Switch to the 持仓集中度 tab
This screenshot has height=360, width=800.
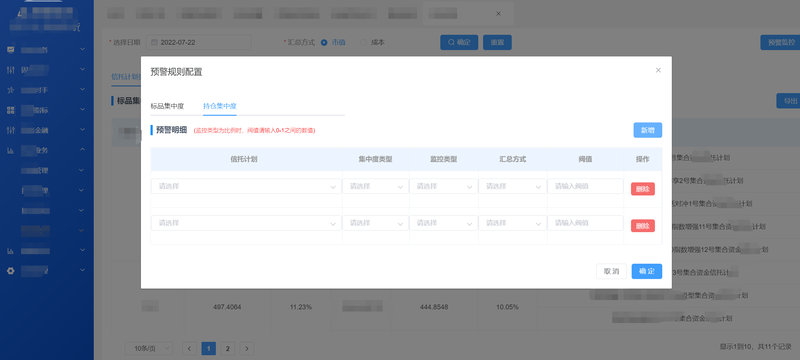220,106
